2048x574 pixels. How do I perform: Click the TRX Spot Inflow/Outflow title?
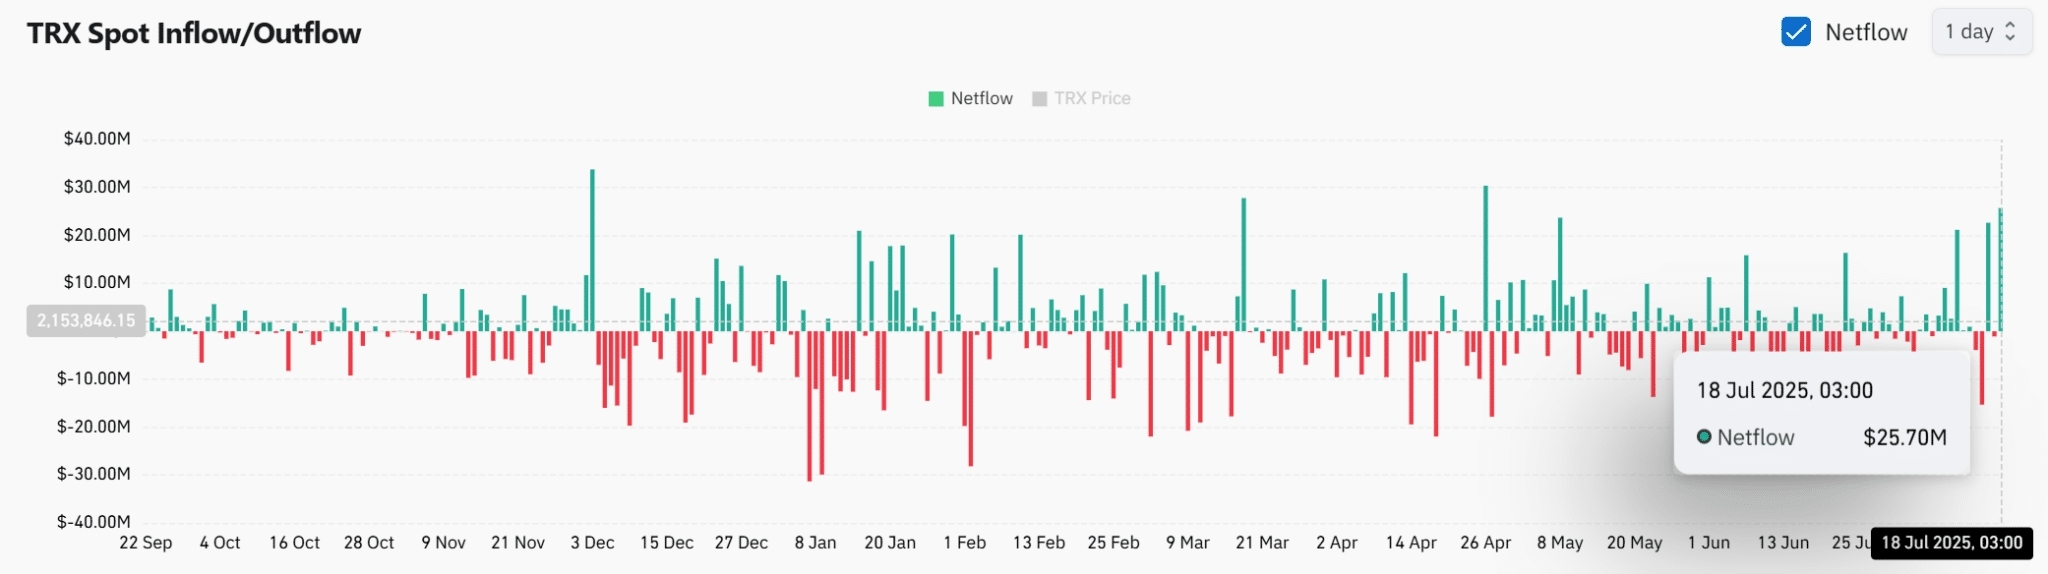[194, 33]
